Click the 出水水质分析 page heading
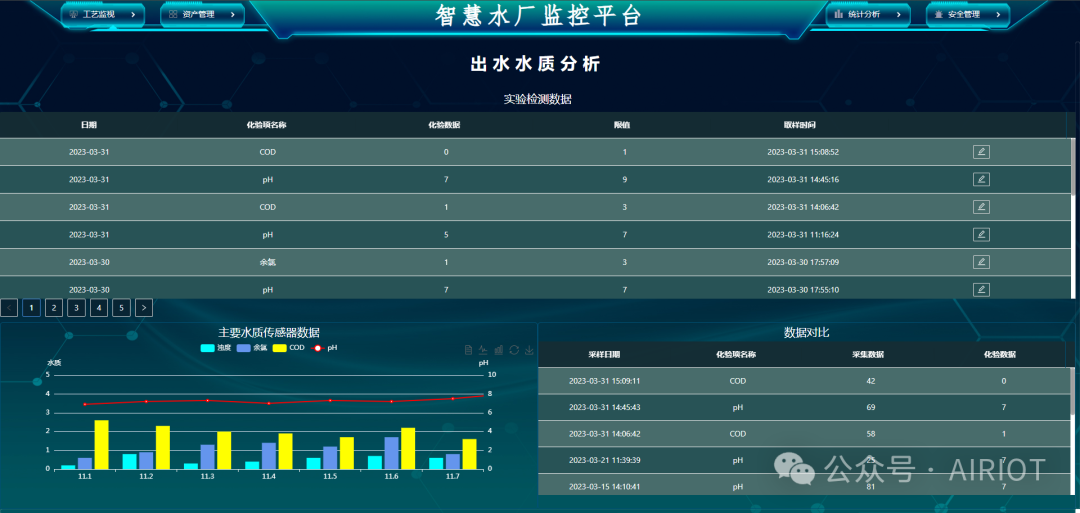 click(x=536, y=65)
